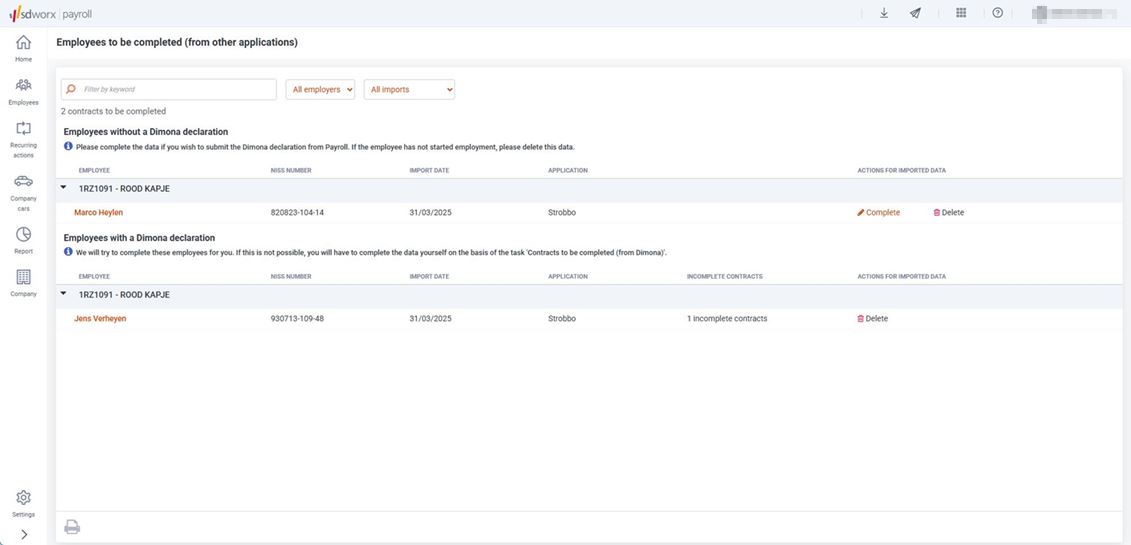Image resolution: width=1131 pixels, height=545 pixels.
Task: Open the Company cars section
Action: click(x=23, y=185)
